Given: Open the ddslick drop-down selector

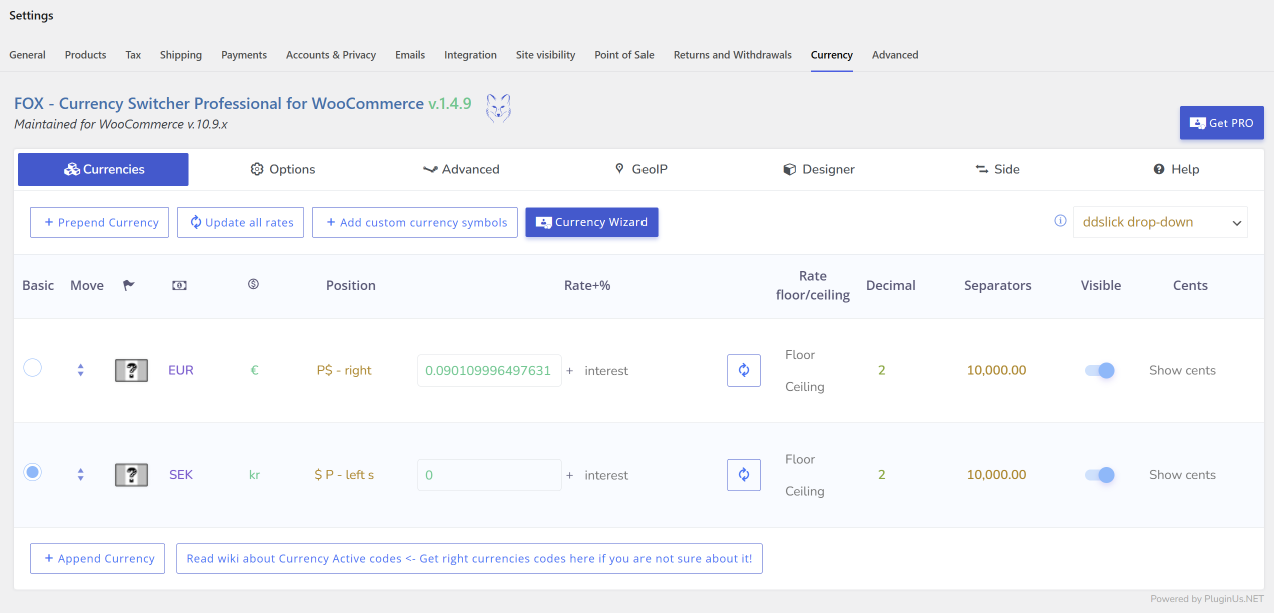Looking at the screenshot, I should 1160,222.
